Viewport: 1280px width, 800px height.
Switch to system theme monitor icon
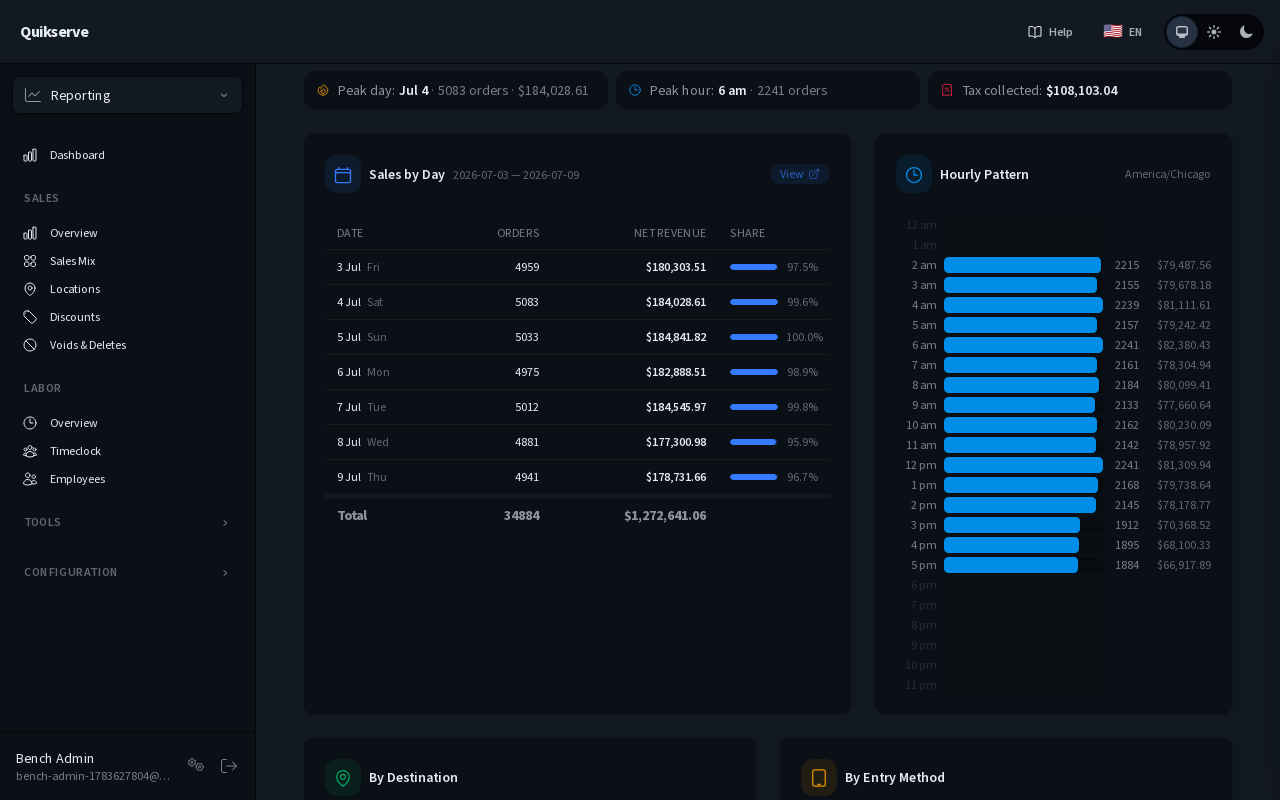click(1182, 32)
